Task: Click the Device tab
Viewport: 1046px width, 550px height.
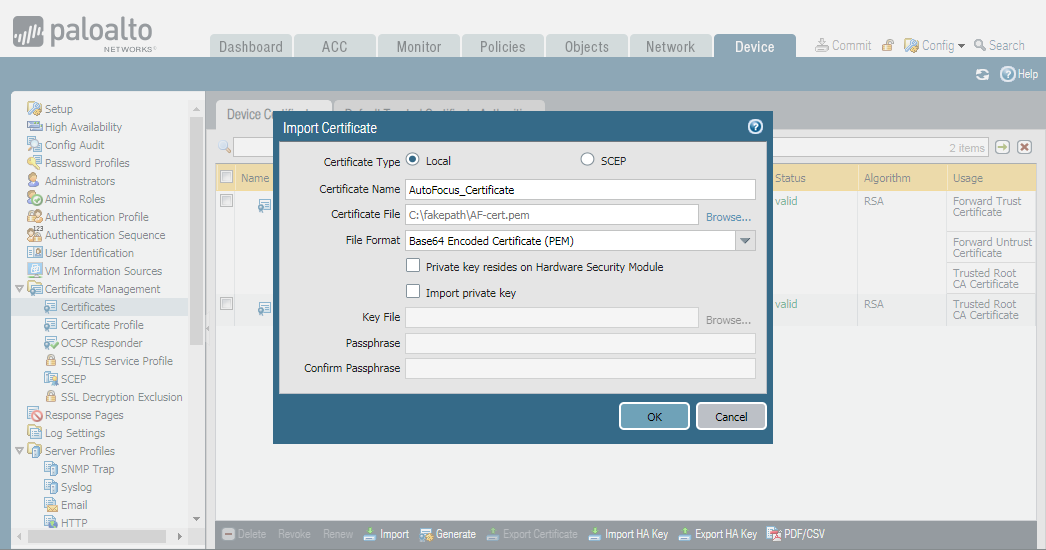Action: pos(754,46)
